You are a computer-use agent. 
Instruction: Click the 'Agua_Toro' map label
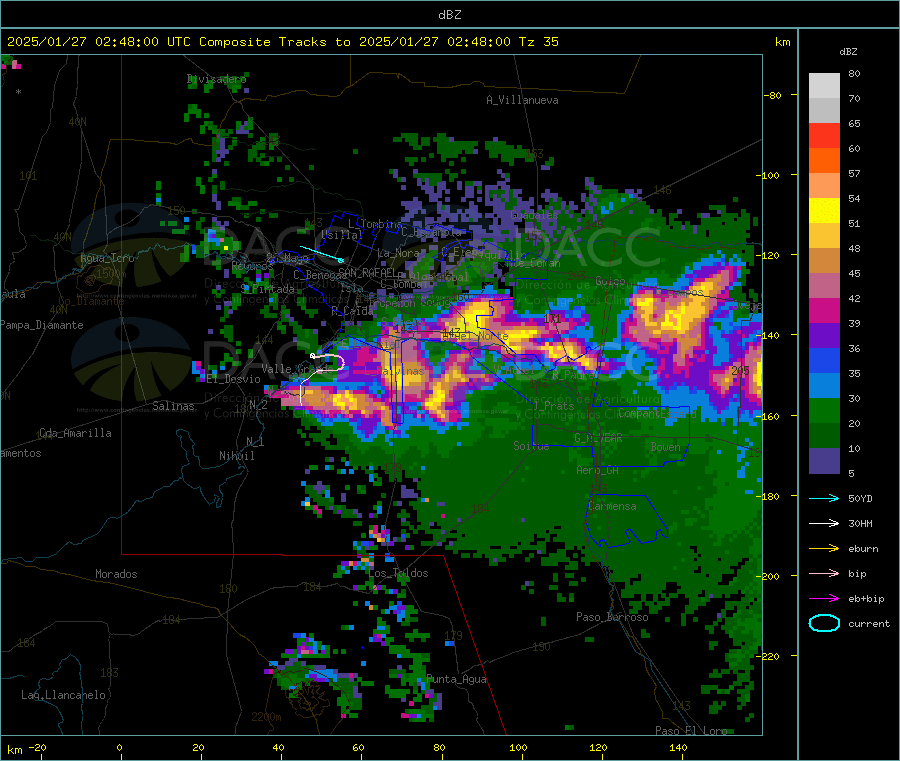(x=107, y=258)
